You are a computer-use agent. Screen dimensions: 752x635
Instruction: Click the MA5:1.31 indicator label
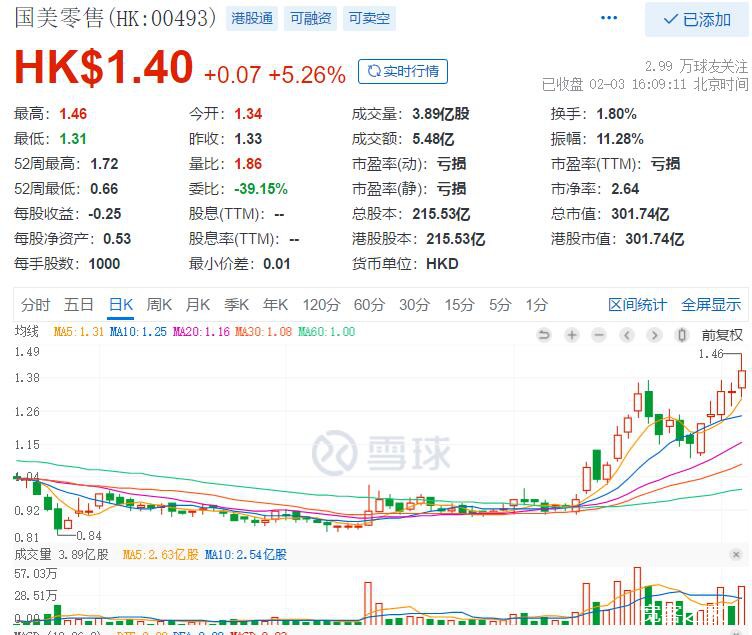pos(79,331)
